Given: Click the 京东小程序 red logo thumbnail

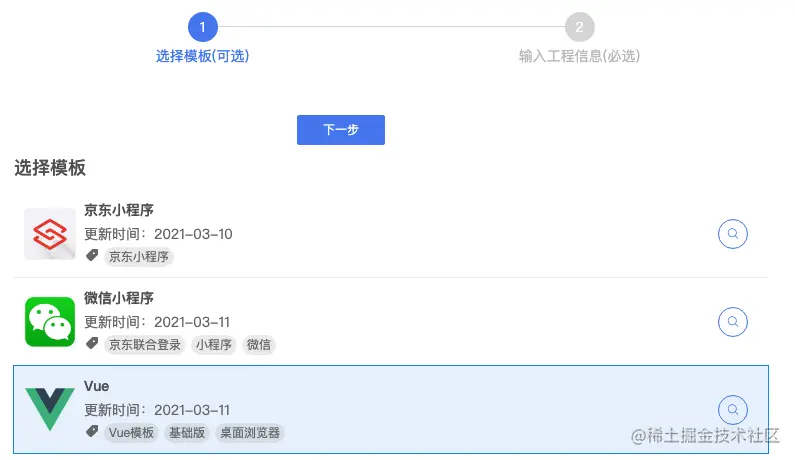Looking at the screenshot, I should pos(50,234).
